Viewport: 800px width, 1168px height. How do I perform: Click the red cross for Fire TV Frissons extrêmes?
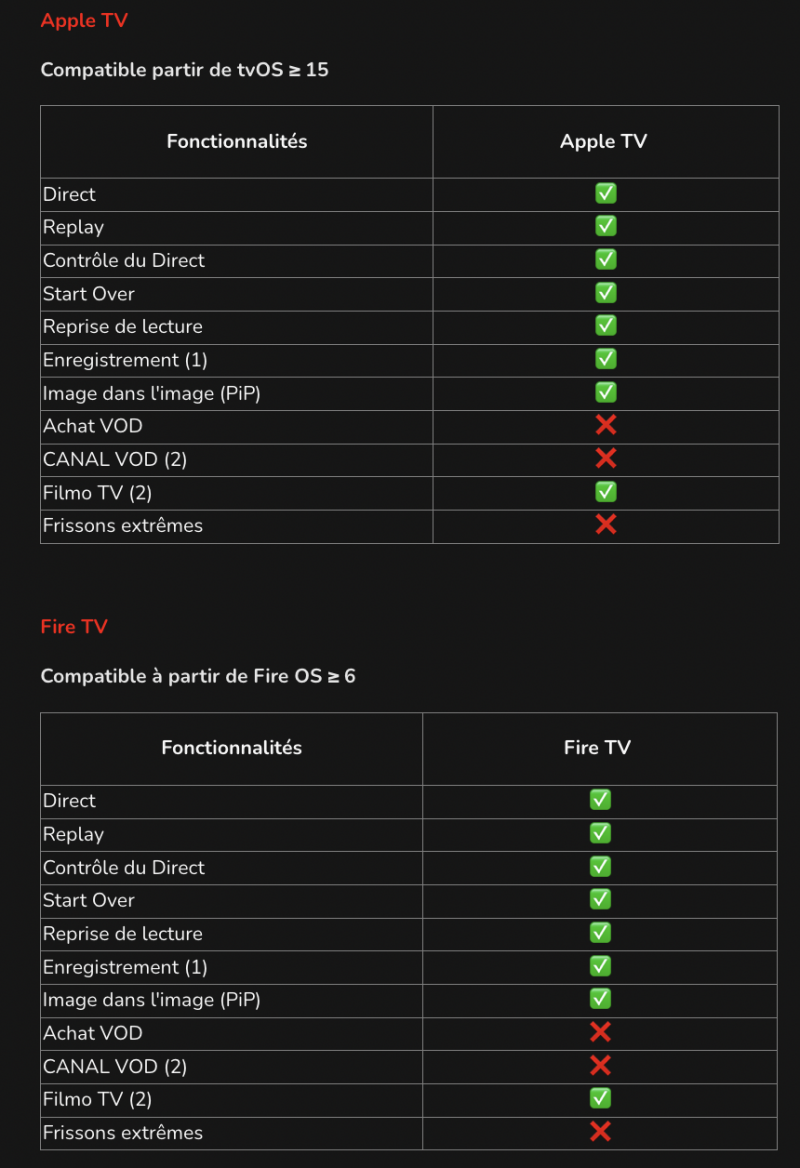click(x=600, y=1132)
